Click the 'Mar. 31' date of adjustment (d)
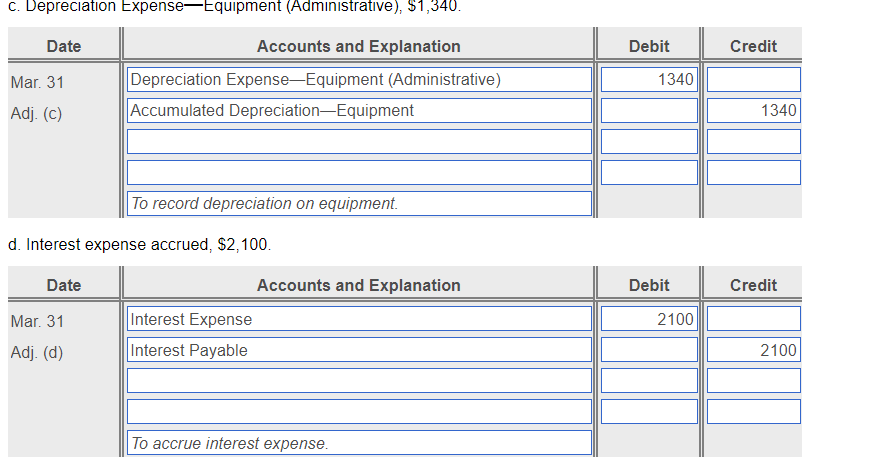 (37, 322)
